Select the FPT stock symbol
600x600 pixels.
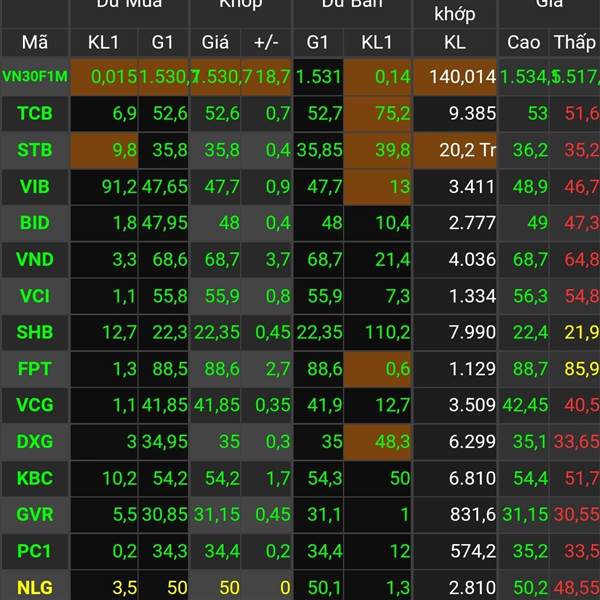point(35,368)
